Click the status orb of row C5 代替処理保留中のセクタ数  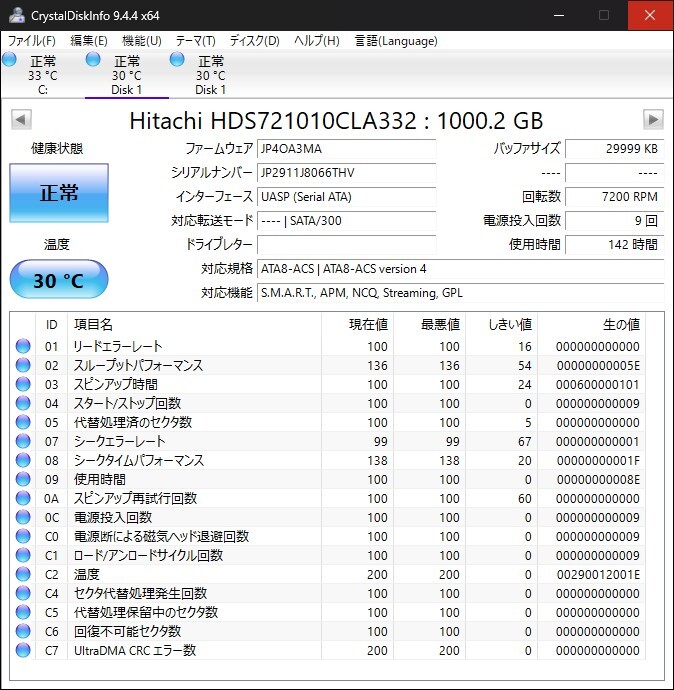pos(23,612)
